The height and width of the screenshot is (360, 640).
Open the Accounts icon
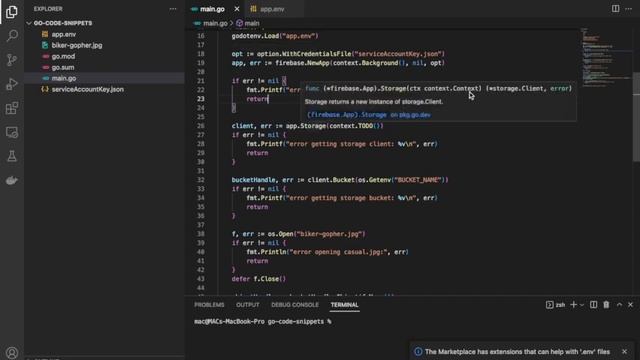12,353
